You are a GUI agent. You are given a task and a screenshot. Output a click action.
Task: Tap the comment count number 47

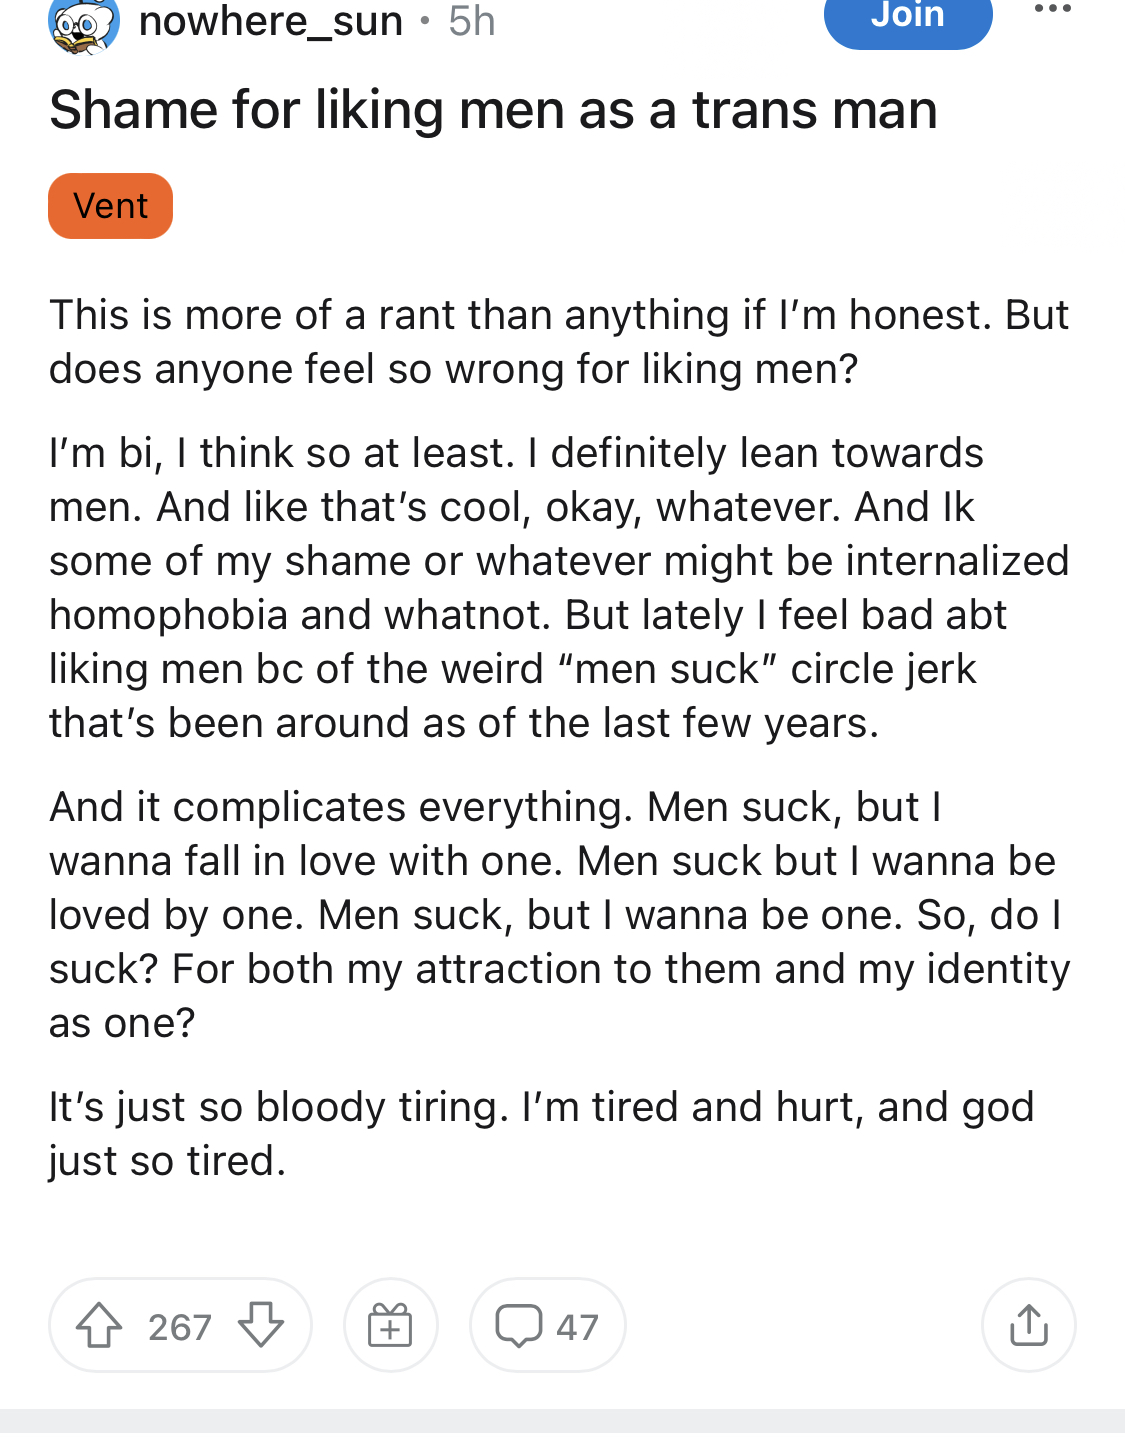pos(577,1327)
